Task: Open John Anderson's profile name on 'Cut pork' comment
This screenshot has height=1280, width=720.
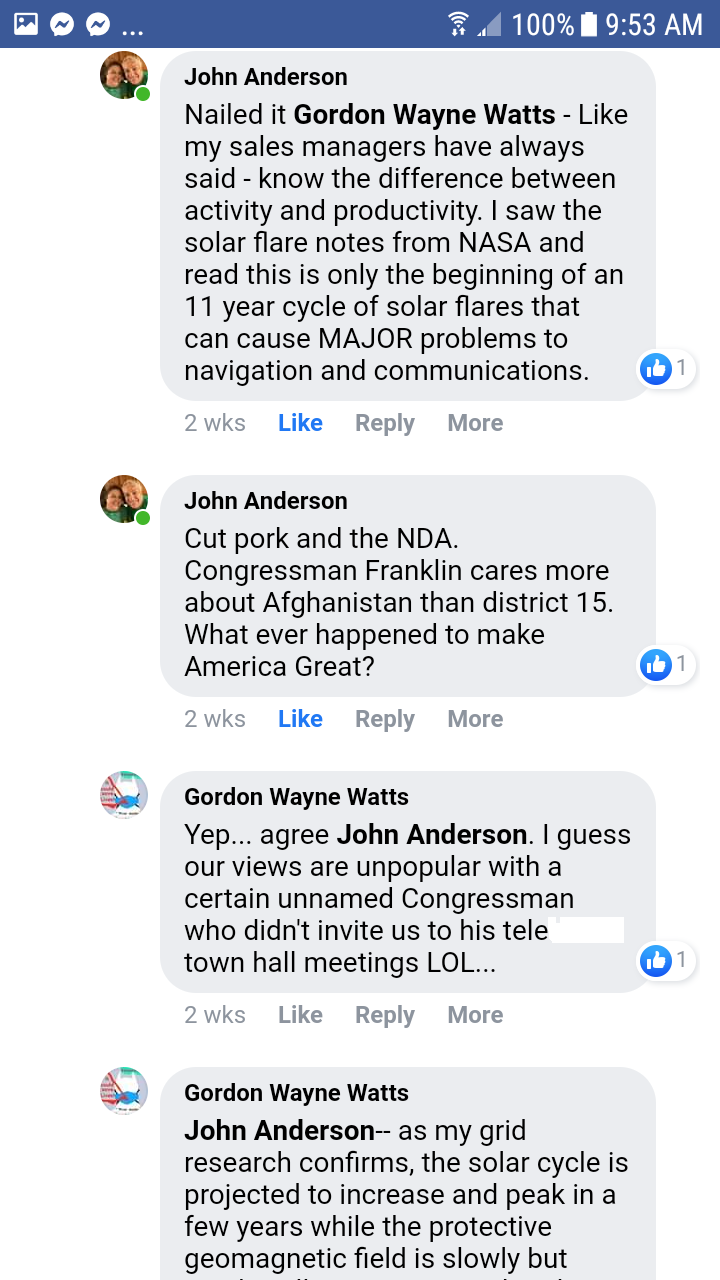Action: pos(266,501)
